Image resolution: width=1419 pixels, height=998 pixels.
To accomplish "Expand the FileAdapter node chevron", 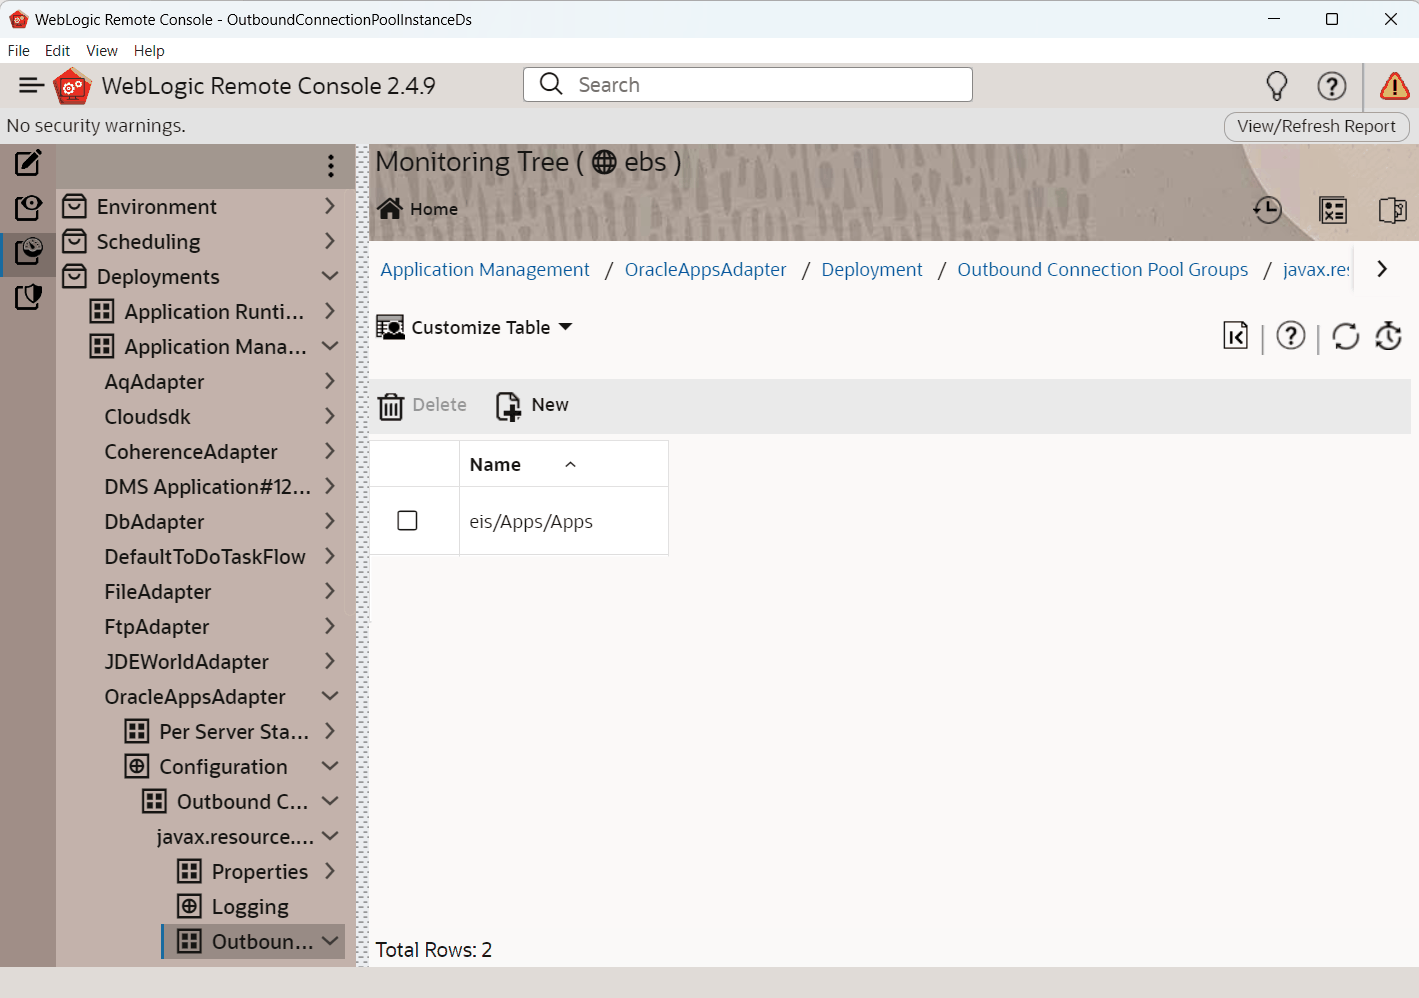I will tap(330, 591).
